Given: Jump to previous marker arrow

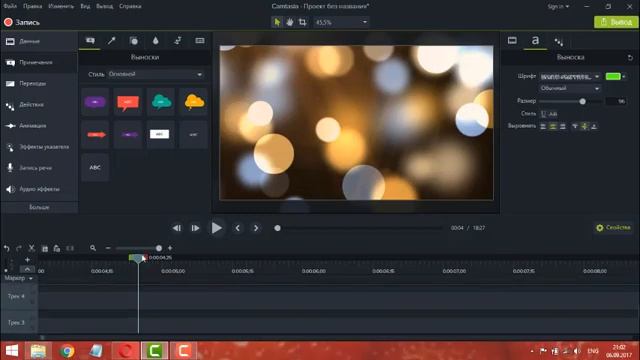Looking at the screenshot, I should click(238, 228).
